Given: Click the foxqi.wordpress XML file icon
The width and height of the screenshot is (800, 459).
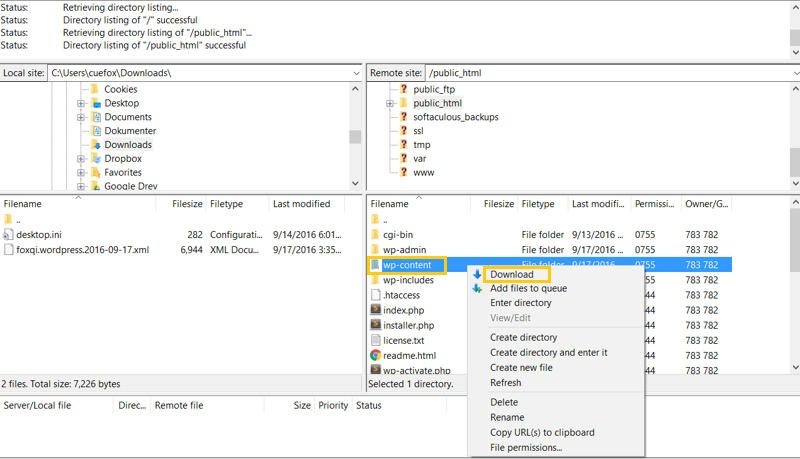Looking at the screenshot, I should (8, 249).
